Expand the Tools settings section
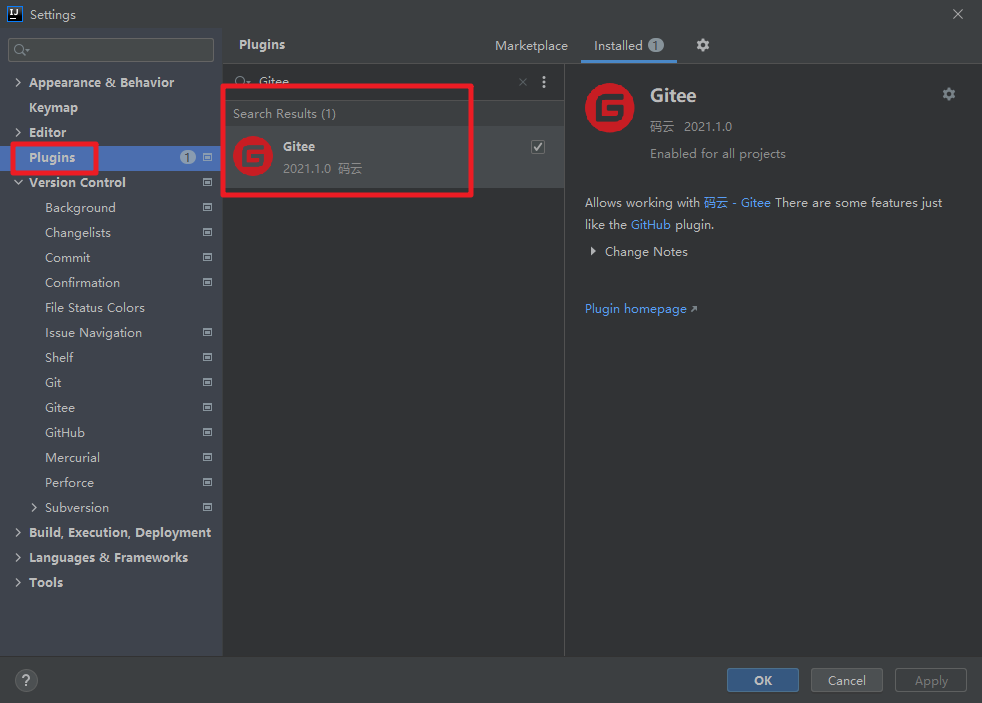Viewport: 982px width, 703px height. click(18, 583)
